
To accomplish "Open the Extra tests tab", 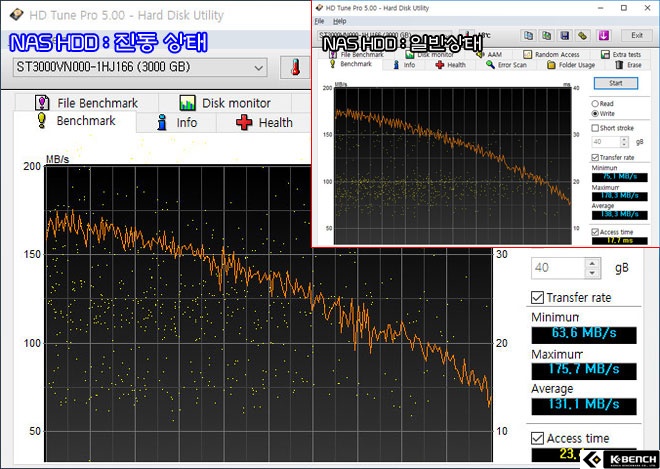I will [620, 54].
